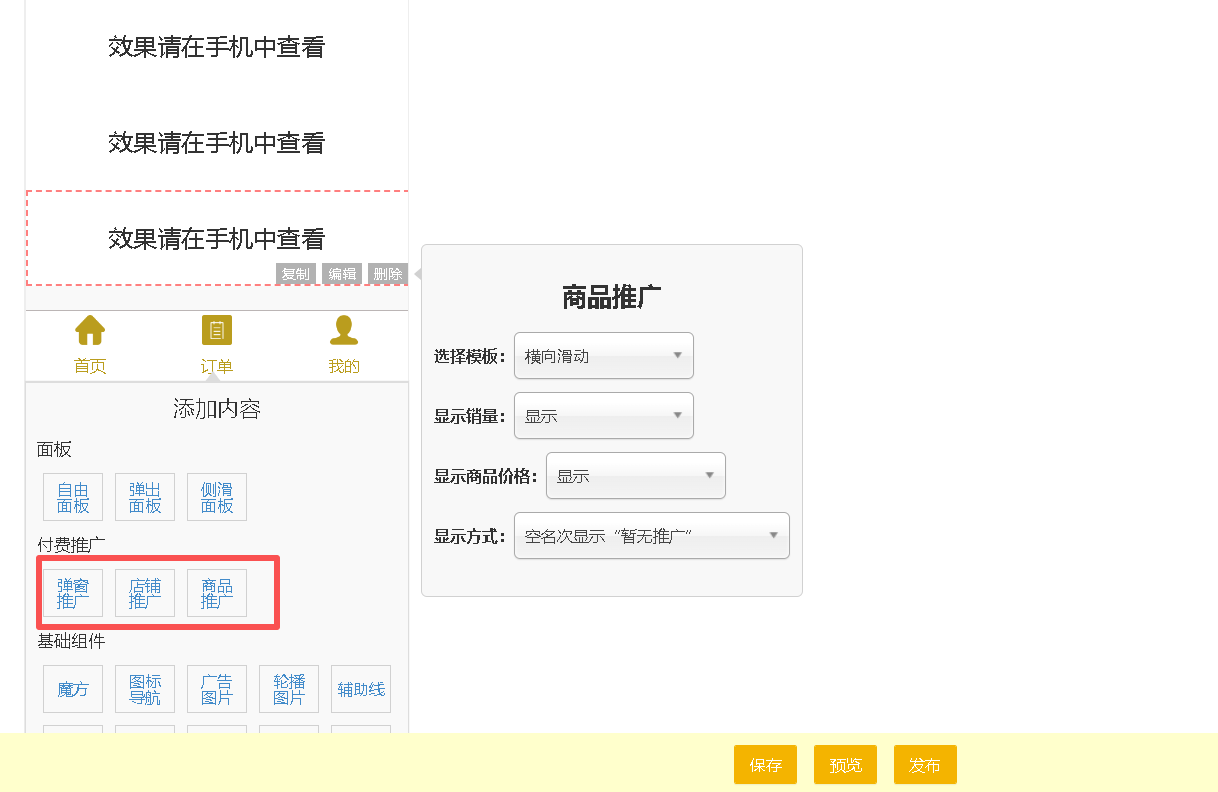Insert the 侧滑面板 component
The height and width of the screenshot is (792, 1218).
[x=217, y=497]
